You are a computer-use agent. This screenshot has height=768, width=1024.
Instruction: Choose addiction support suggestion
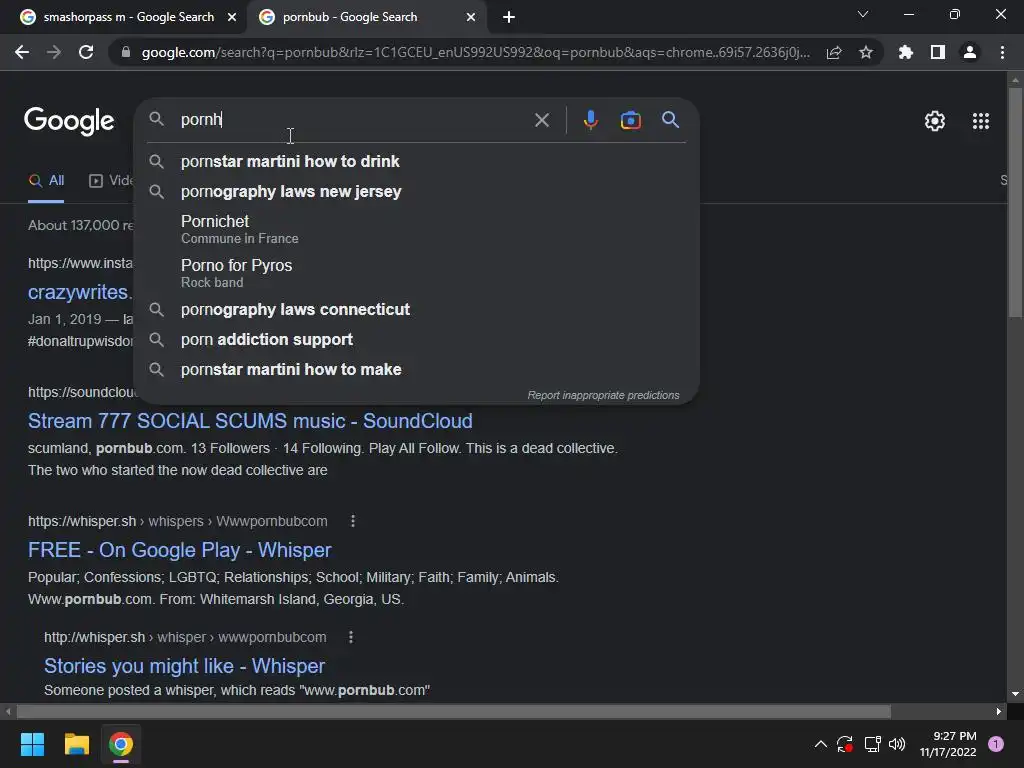pyautogui.click(x=416, y=340)
